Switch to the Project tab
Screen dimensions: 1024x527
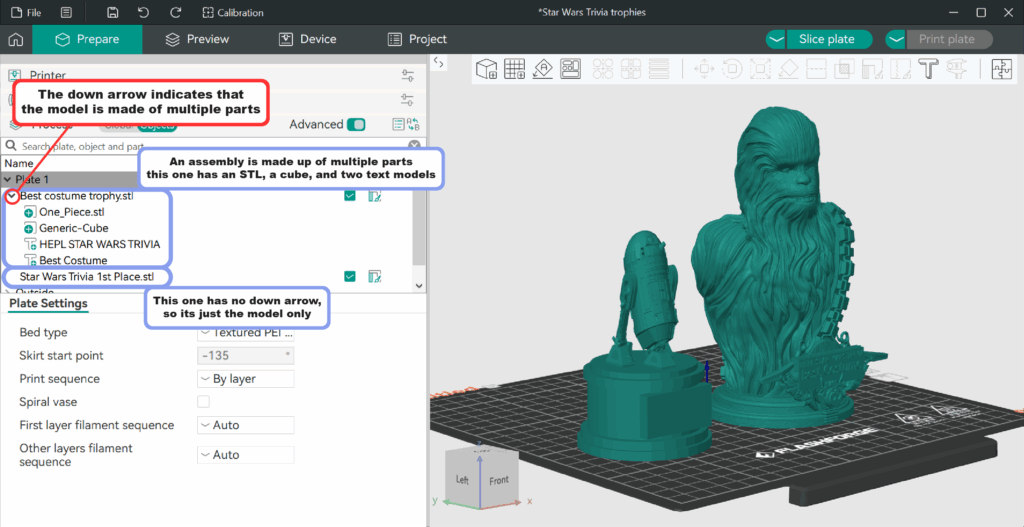pos(417,39)
